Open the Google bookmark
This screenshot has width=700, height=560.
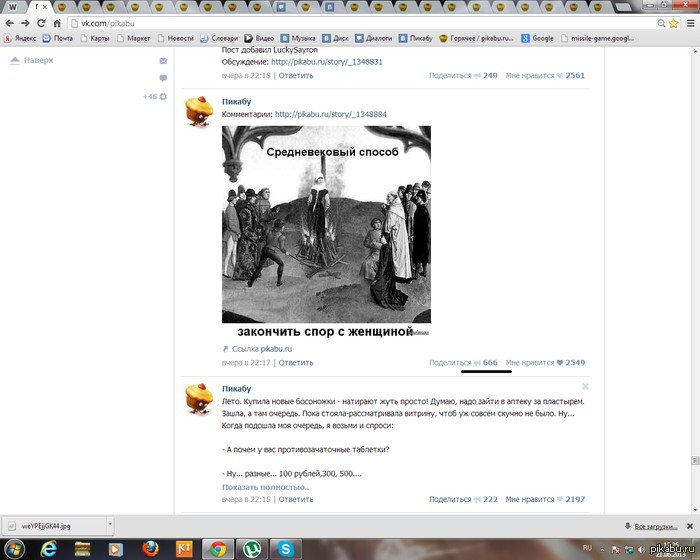click(538, 38)
